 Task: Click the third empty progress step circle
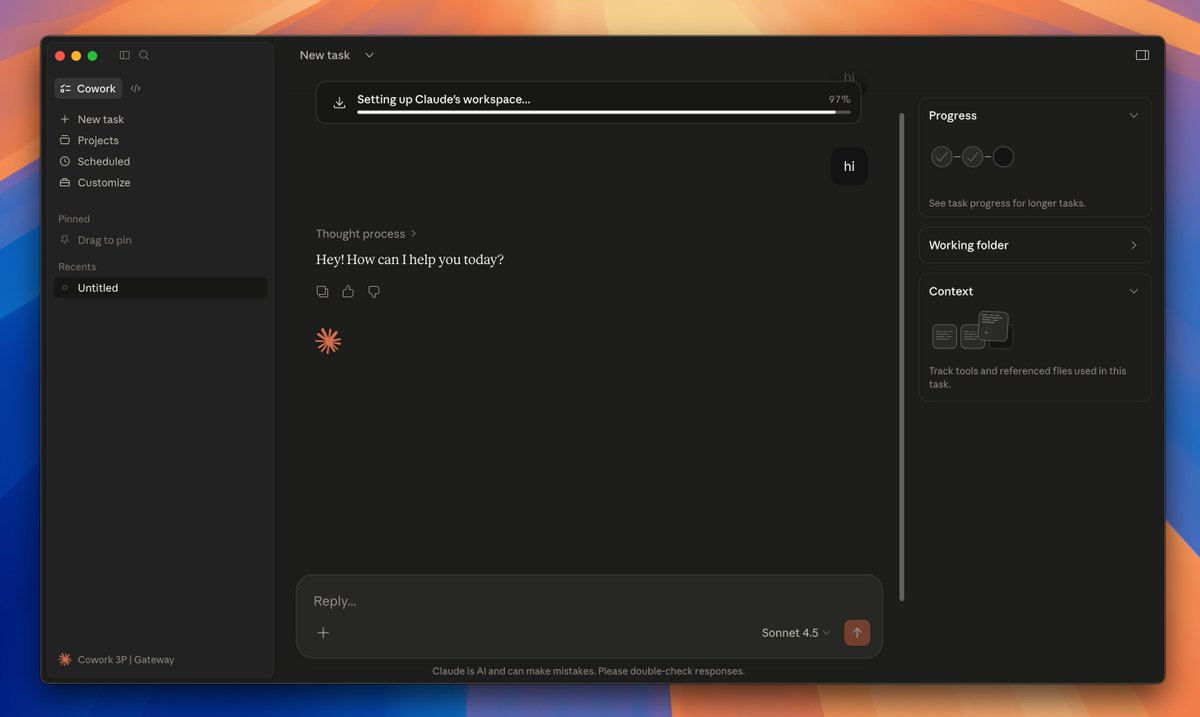pyautogui.click(x=1003, y=156)
